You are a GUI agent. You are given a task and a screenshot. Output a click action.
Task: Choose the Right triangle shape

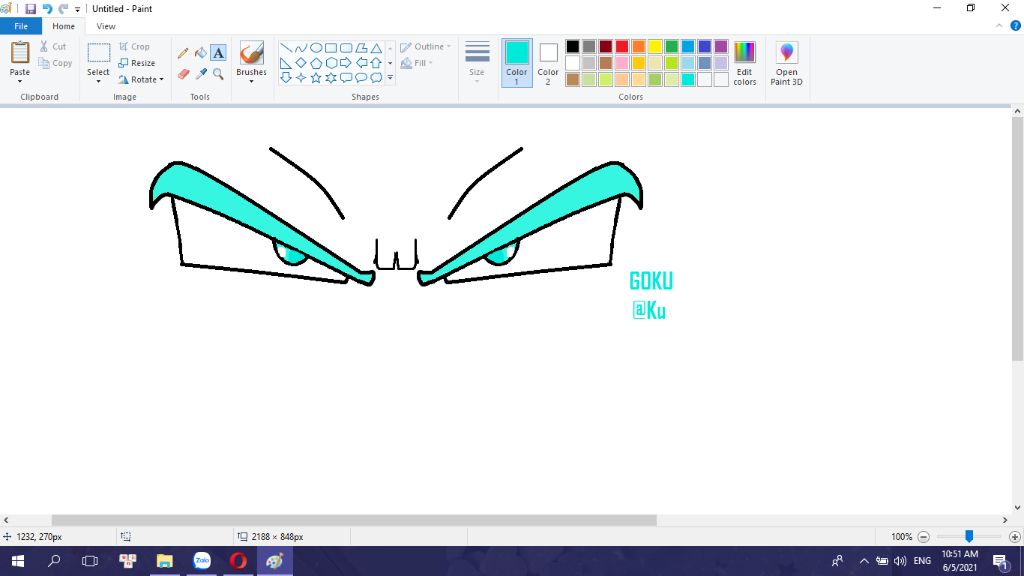pyautogui.click(x=286, y=63)
